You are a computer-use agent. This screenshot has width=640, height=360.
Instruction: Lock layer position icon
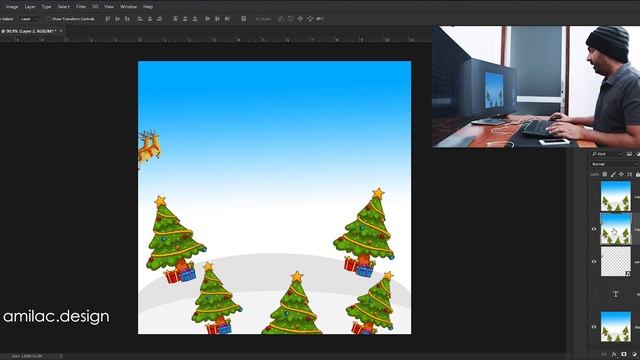point(621,174)
